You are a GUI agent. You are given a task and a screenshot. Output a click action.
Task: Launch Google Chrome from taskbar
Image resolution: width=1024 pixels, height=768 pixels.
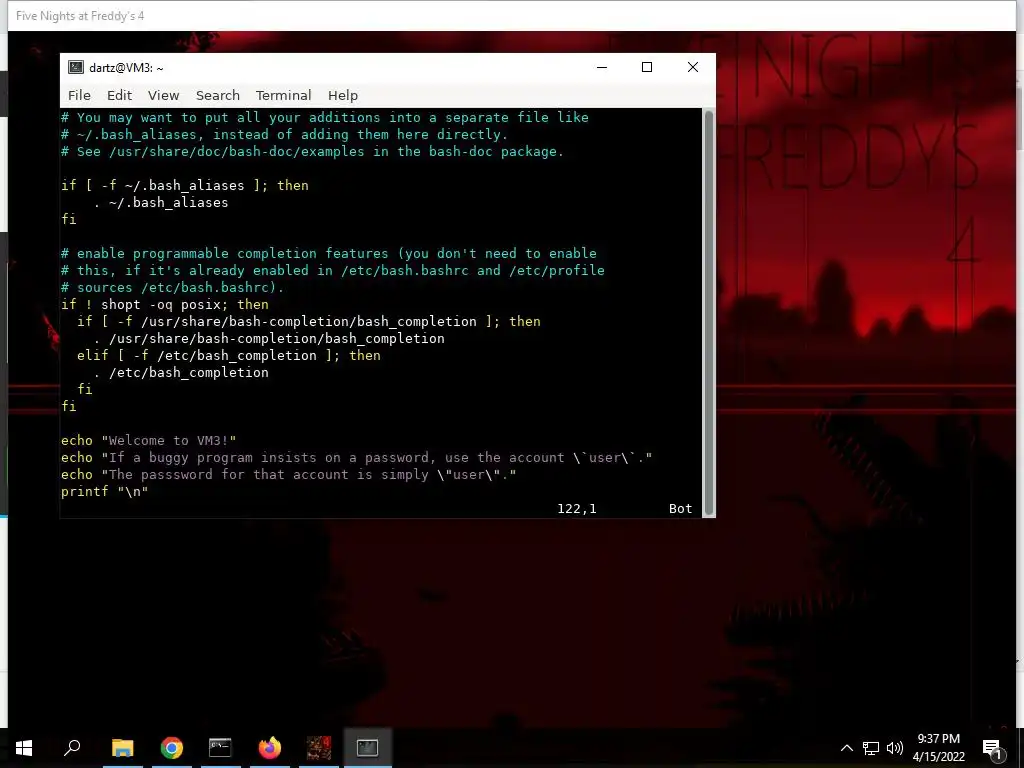172,748
